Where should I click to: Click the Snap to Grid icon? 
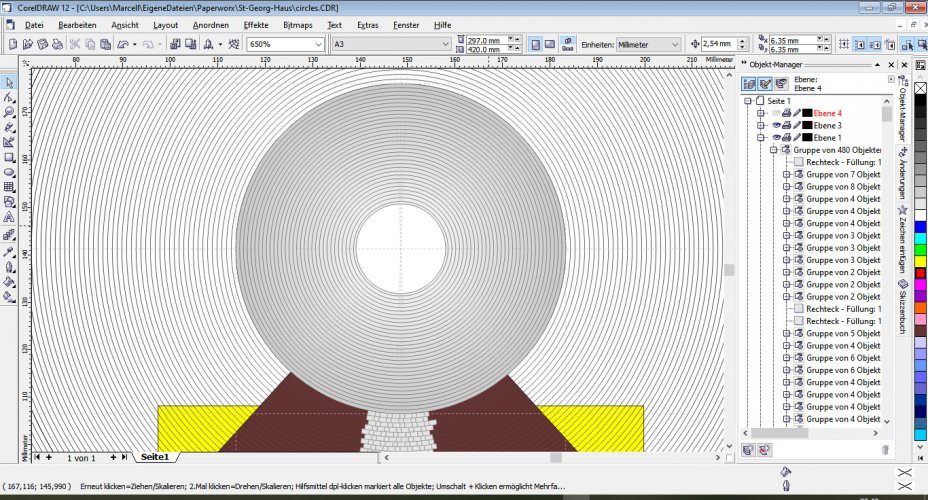pos(845,44)
